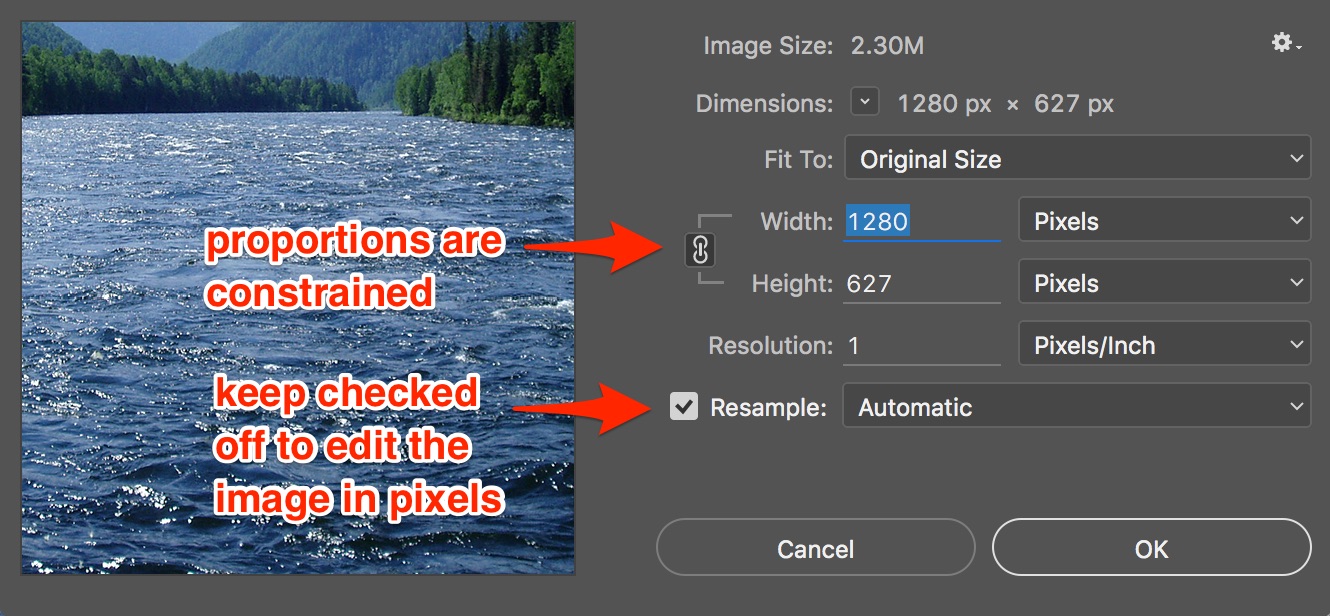Open the Fit To Original Size dropdown
The image size is (1330, 616).
pos(1077,159)
